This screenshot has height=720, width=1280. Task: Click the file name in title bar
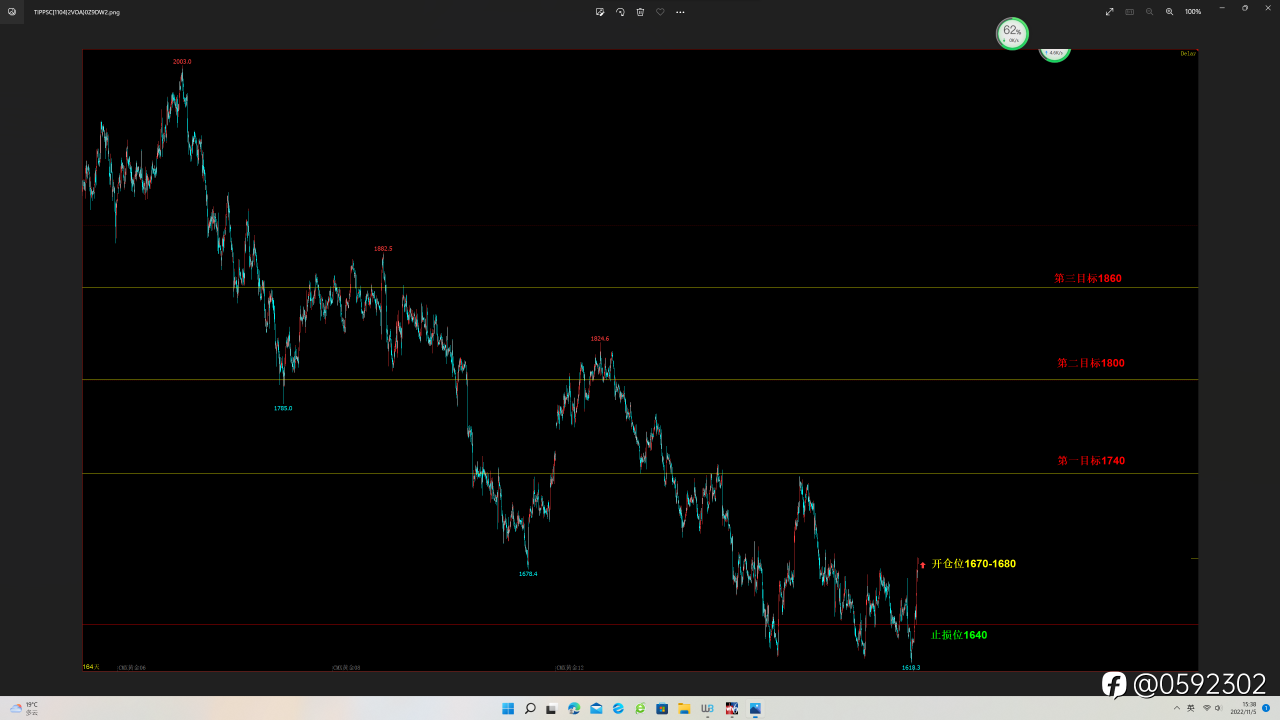77,12
